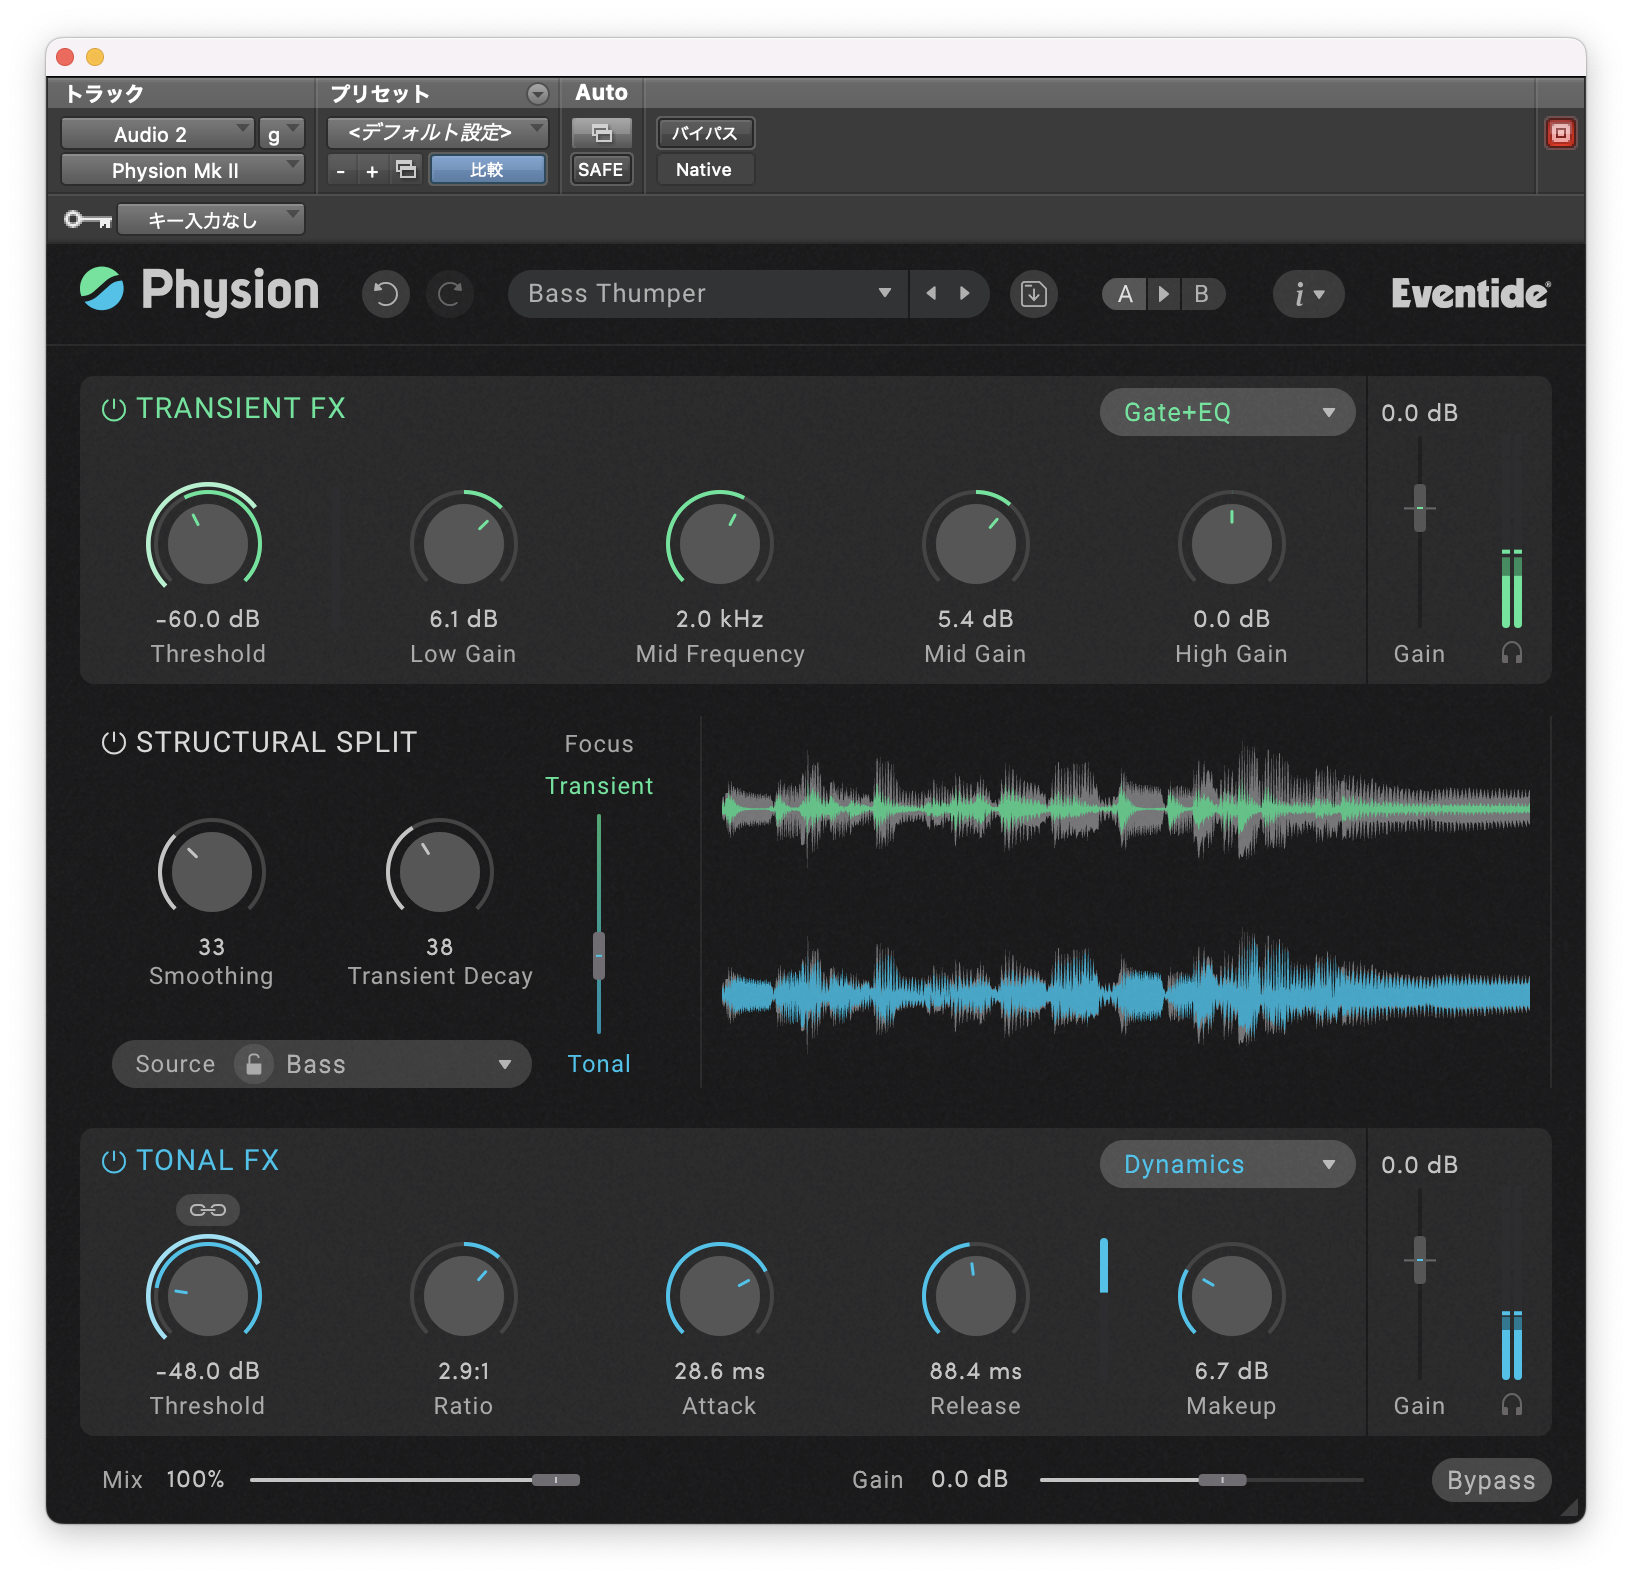This screenshot has height=1578, width=1632.
Task: Click the Transient FX Threshold knob
Action: tap(207, 543)
